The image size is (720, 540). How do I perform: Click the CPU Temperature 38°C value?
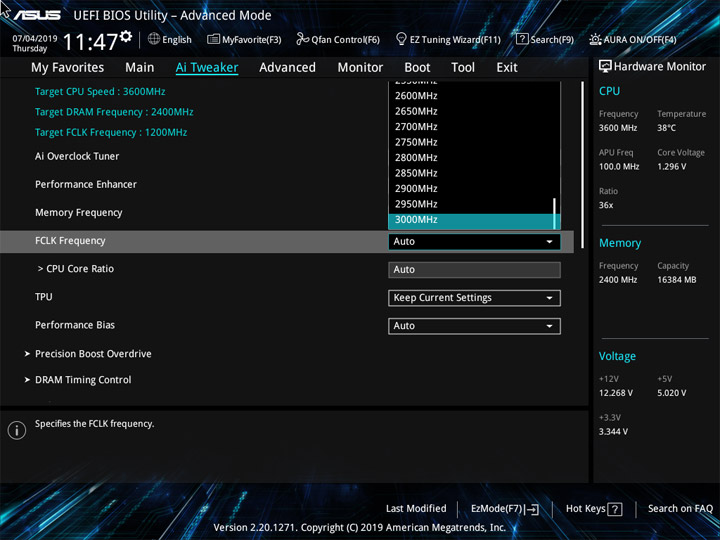coord(666,128)
